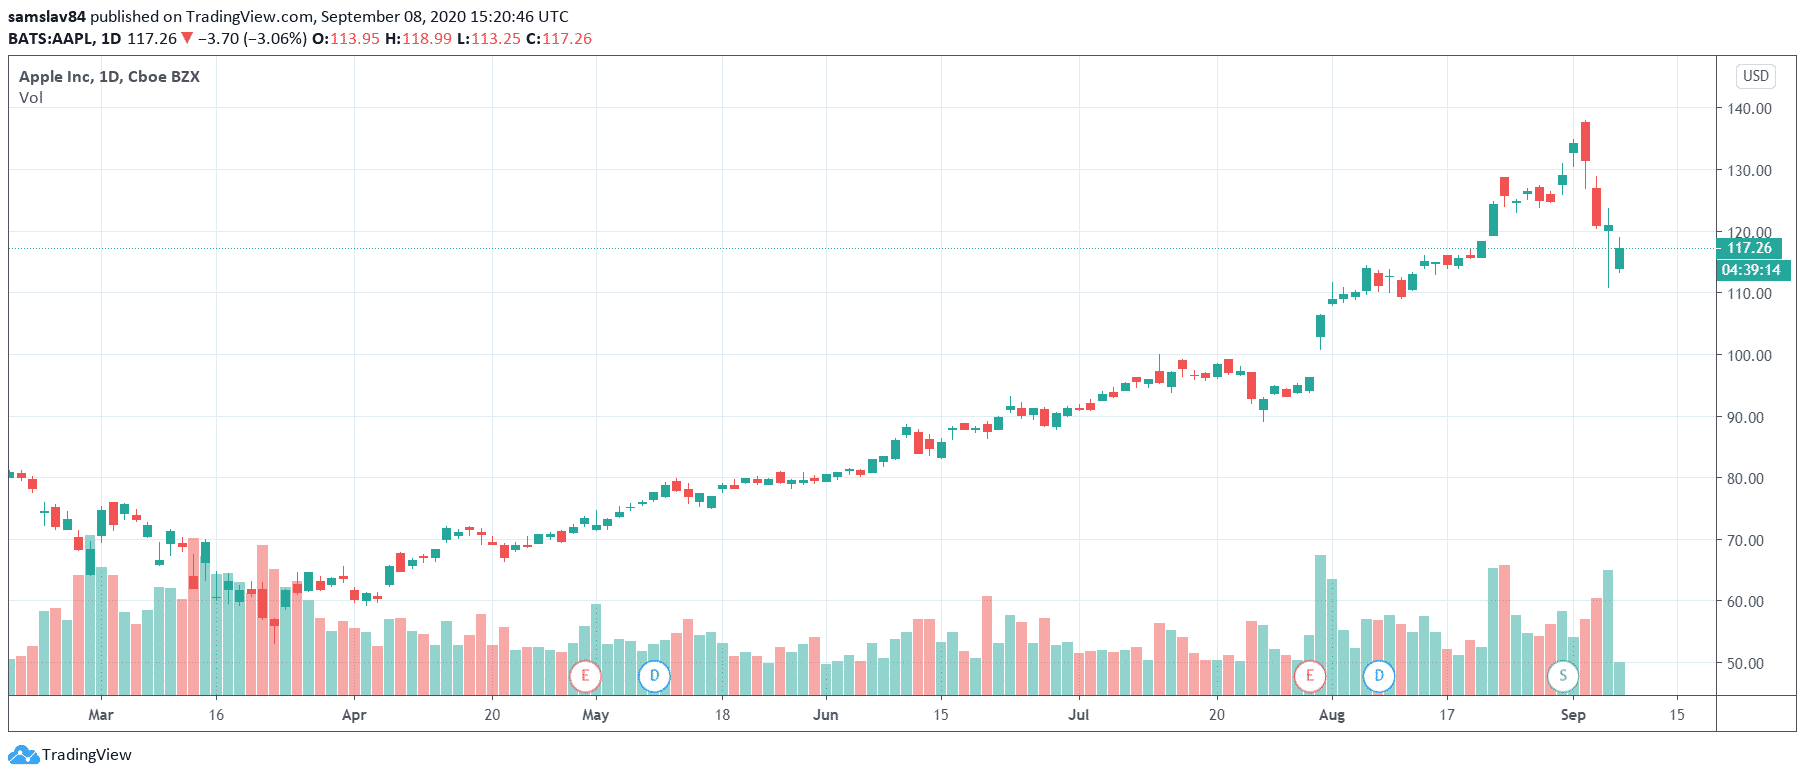This screenshot has height=778, width=1805.
Task: Select the Vol indicator label
Action: coord(31,98)
